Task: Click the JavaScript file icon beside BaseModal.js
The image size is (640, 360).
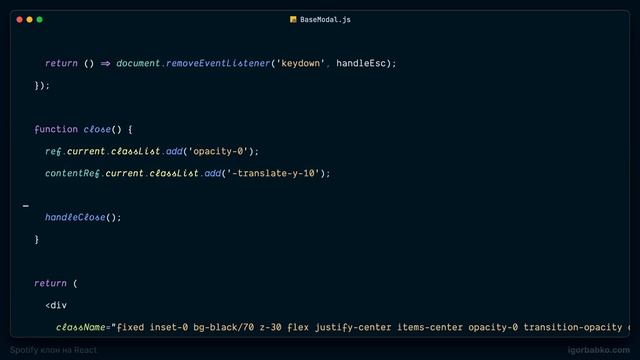Action: [293, 19]
